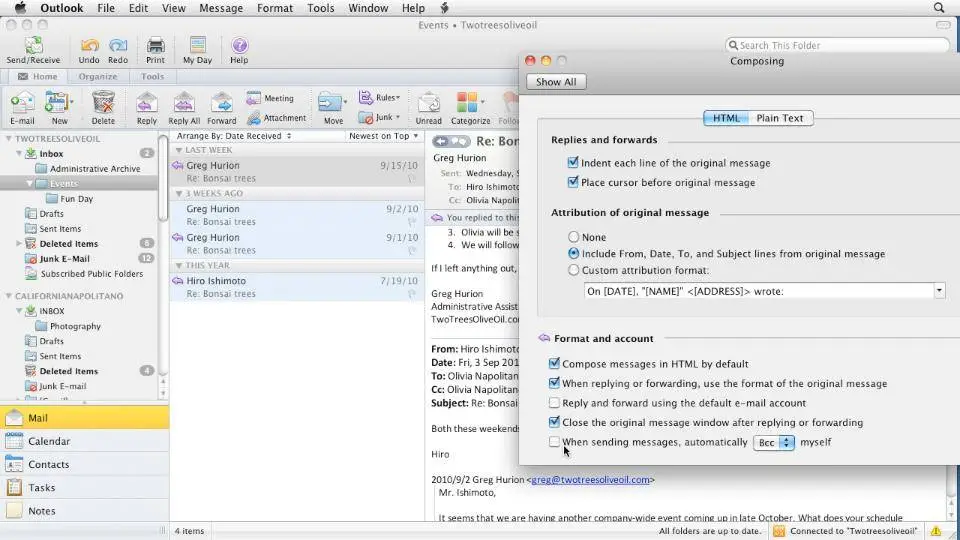Enable Reply and forward using default account
This screenshot has height=540, width=960.
pos(554,402)
